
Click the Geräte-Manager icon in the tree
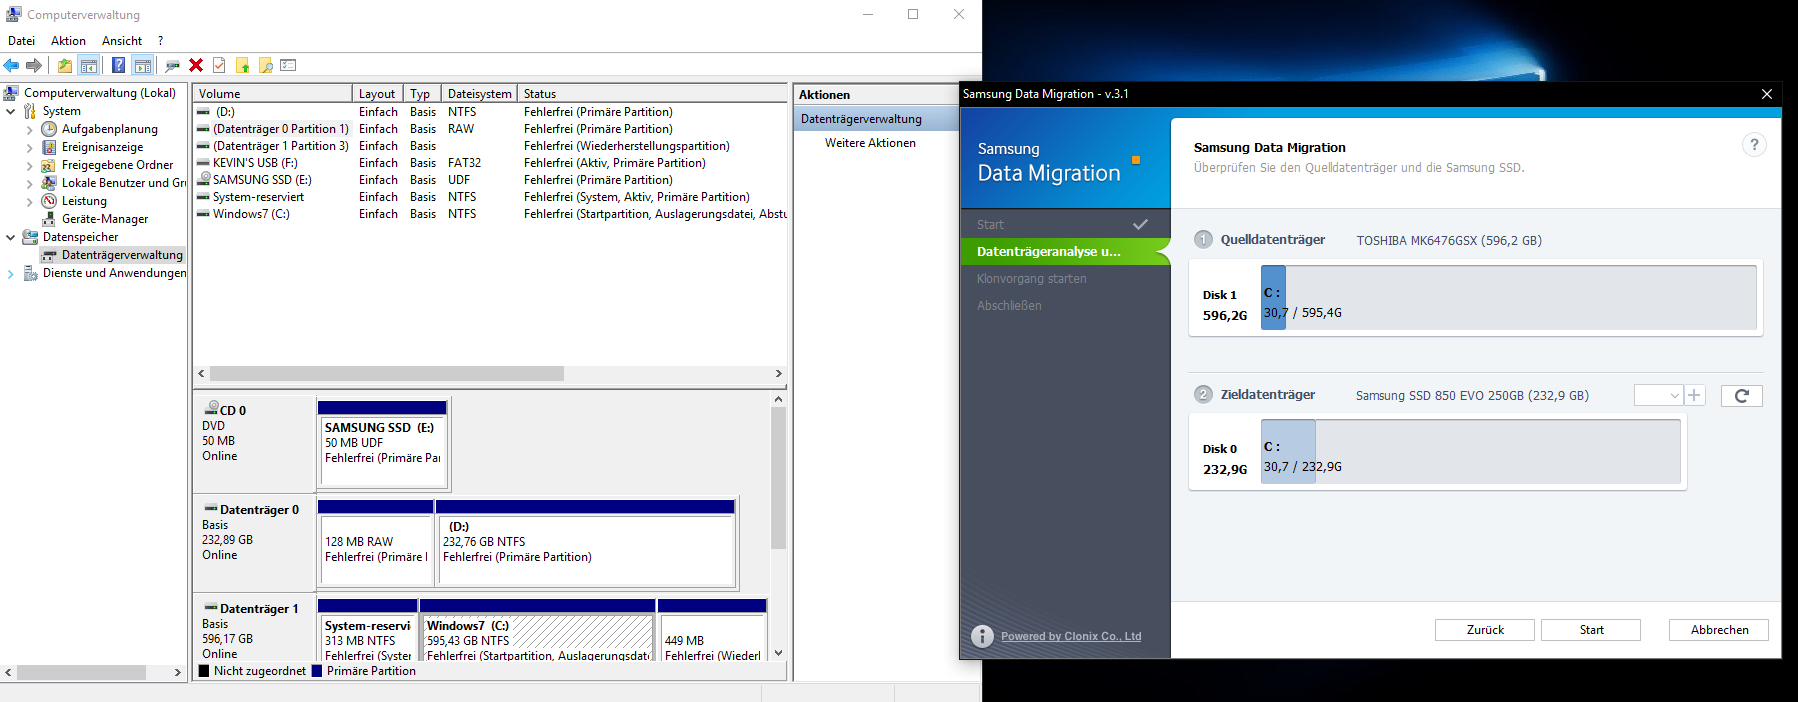(49, 219)
